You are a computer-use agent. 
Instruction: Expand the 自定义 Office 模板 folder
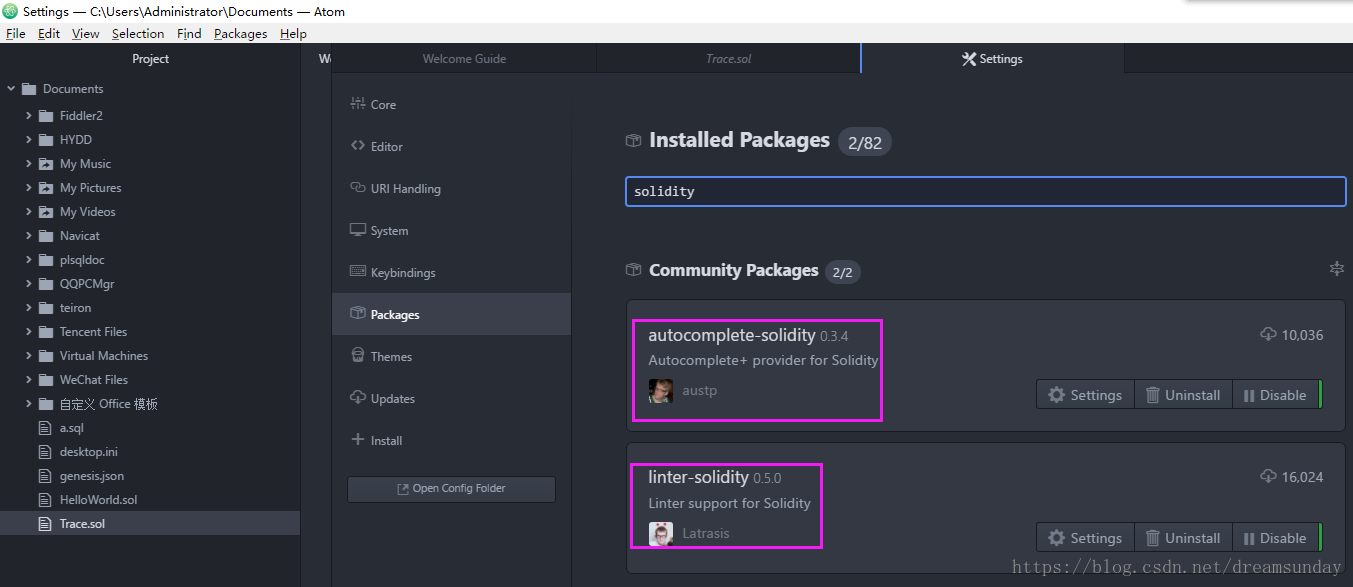(x=29, y=404)
